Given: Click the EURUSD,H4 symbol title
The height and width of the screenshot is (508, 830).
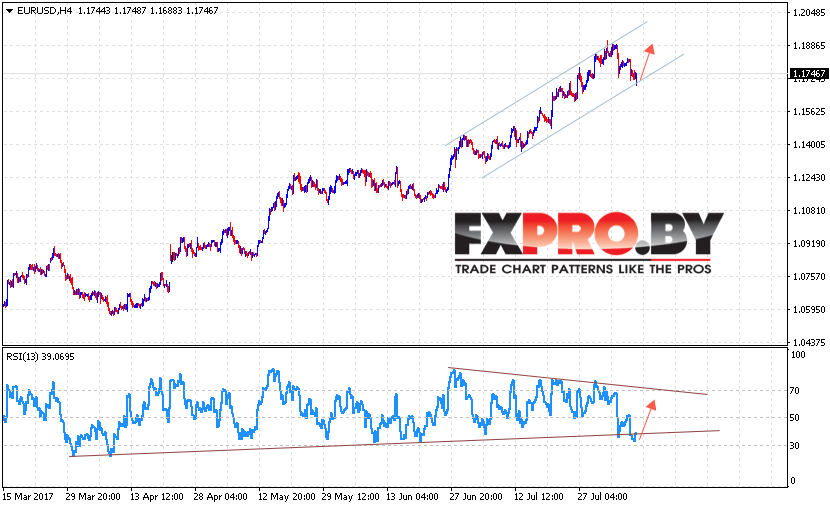Looking at the screenshot, I should (44, 11).
